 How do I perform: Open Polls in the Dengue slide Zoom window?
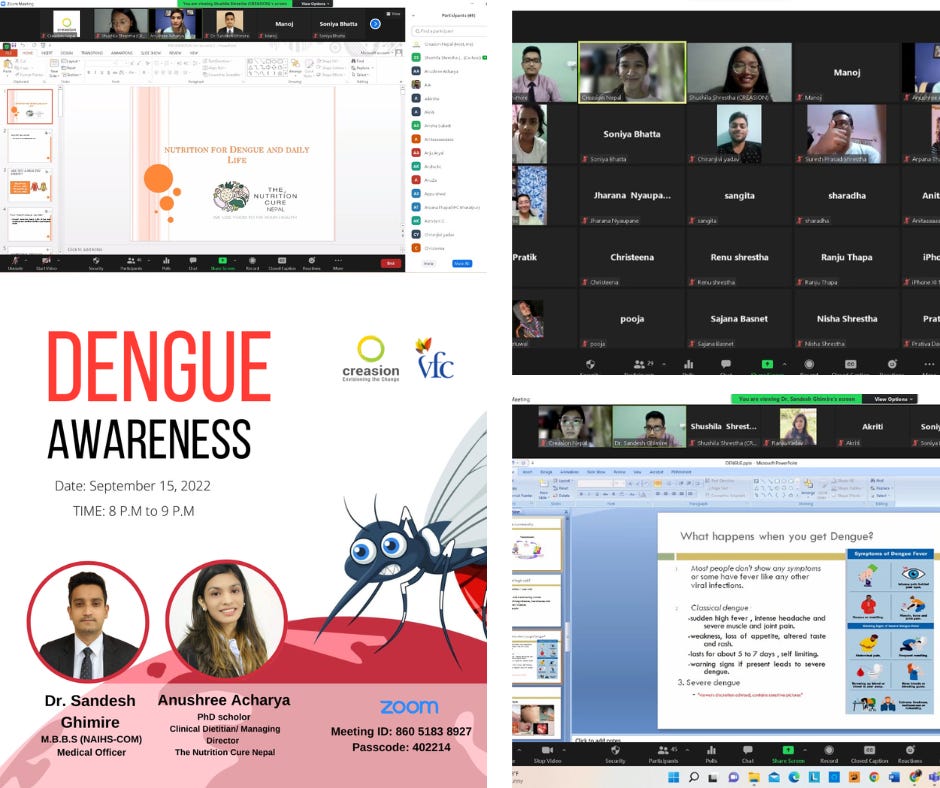[711, 754]
